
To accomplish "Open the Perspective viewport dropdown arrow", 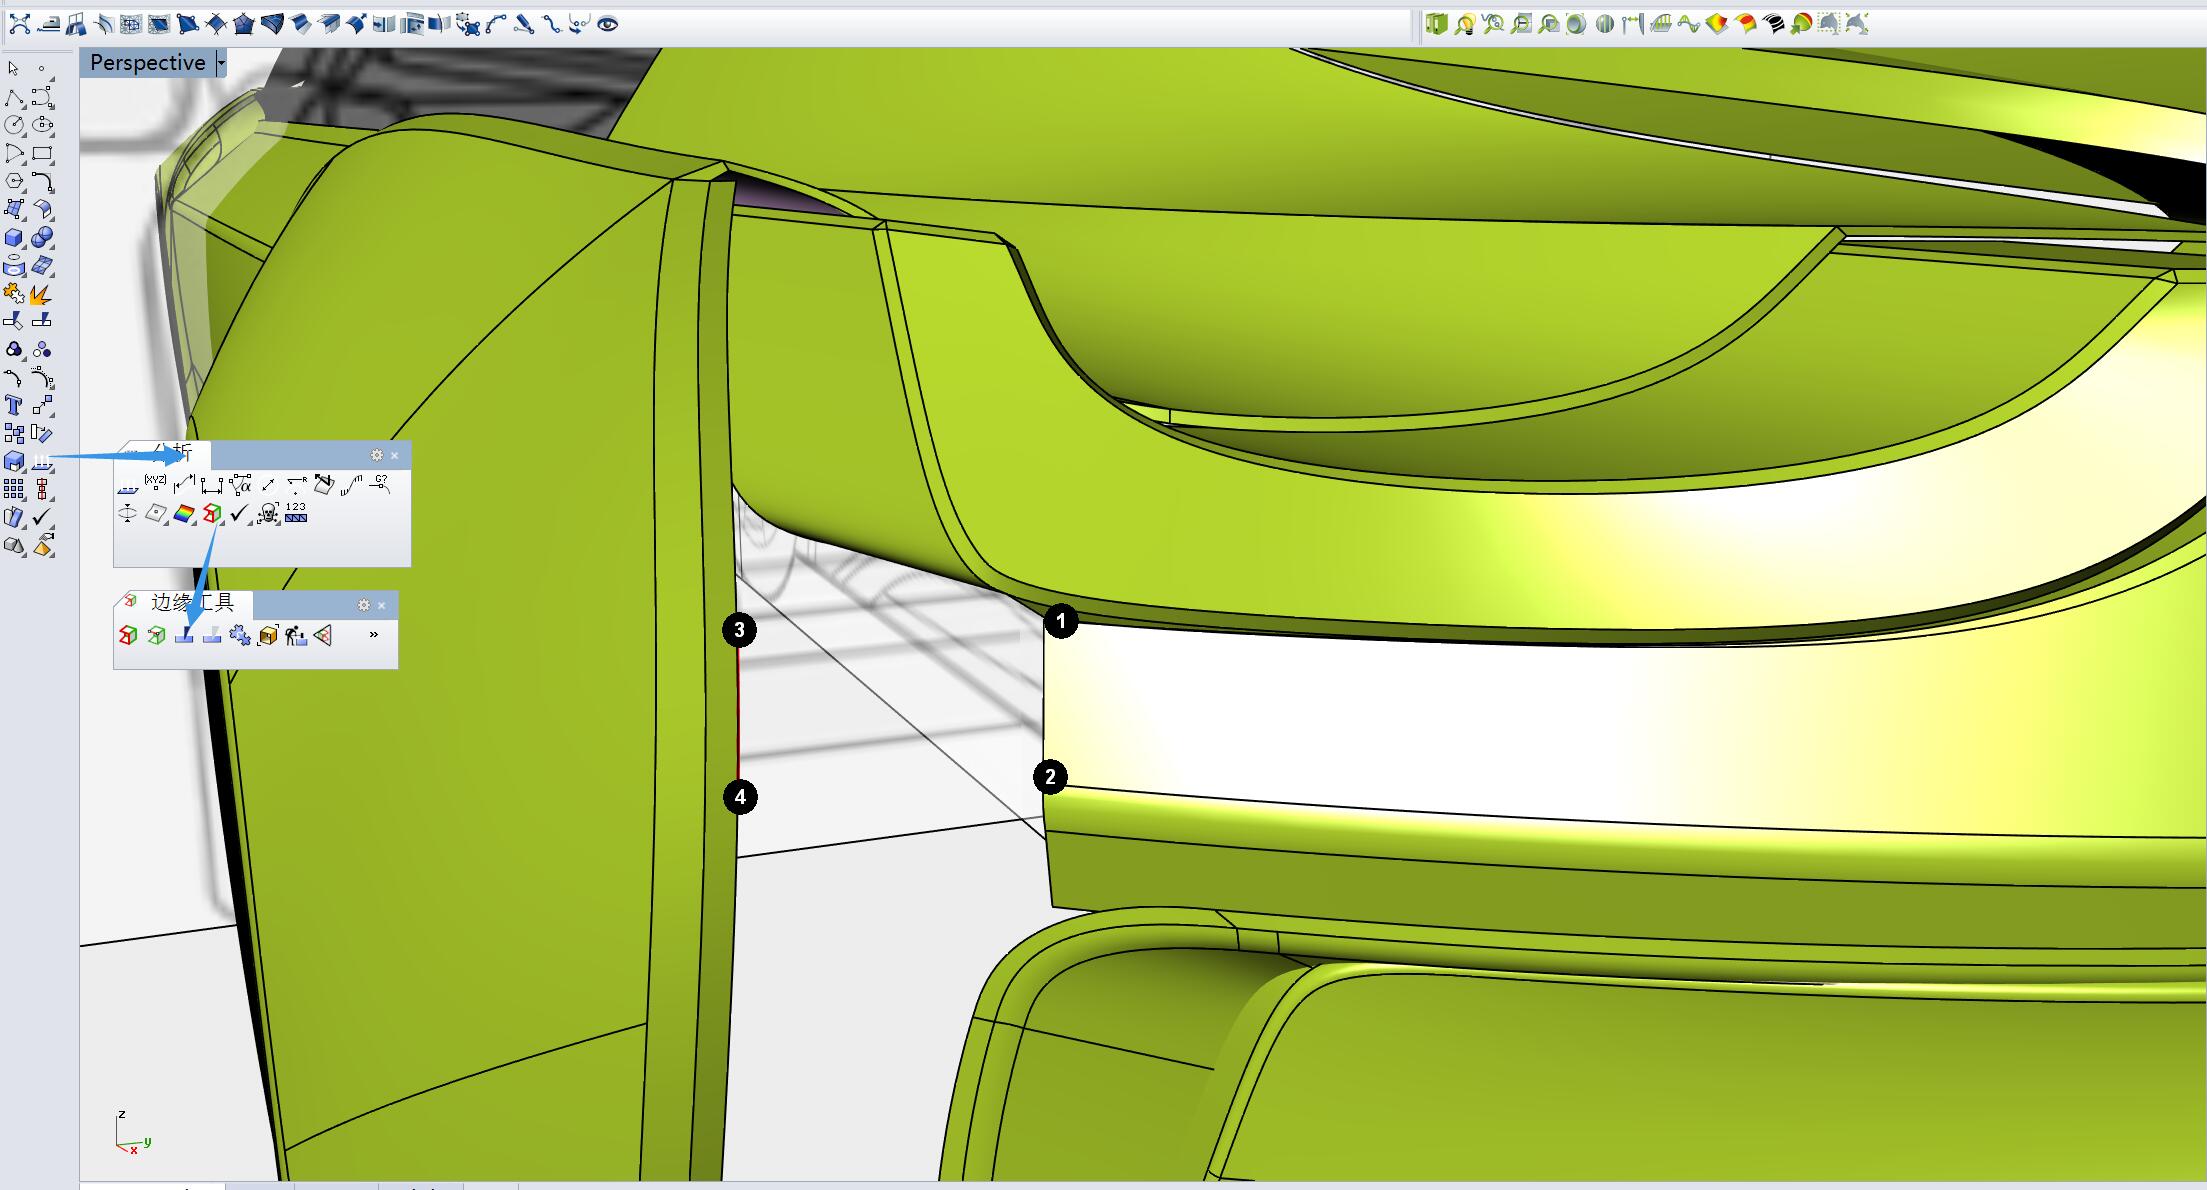I will [221, 63].
